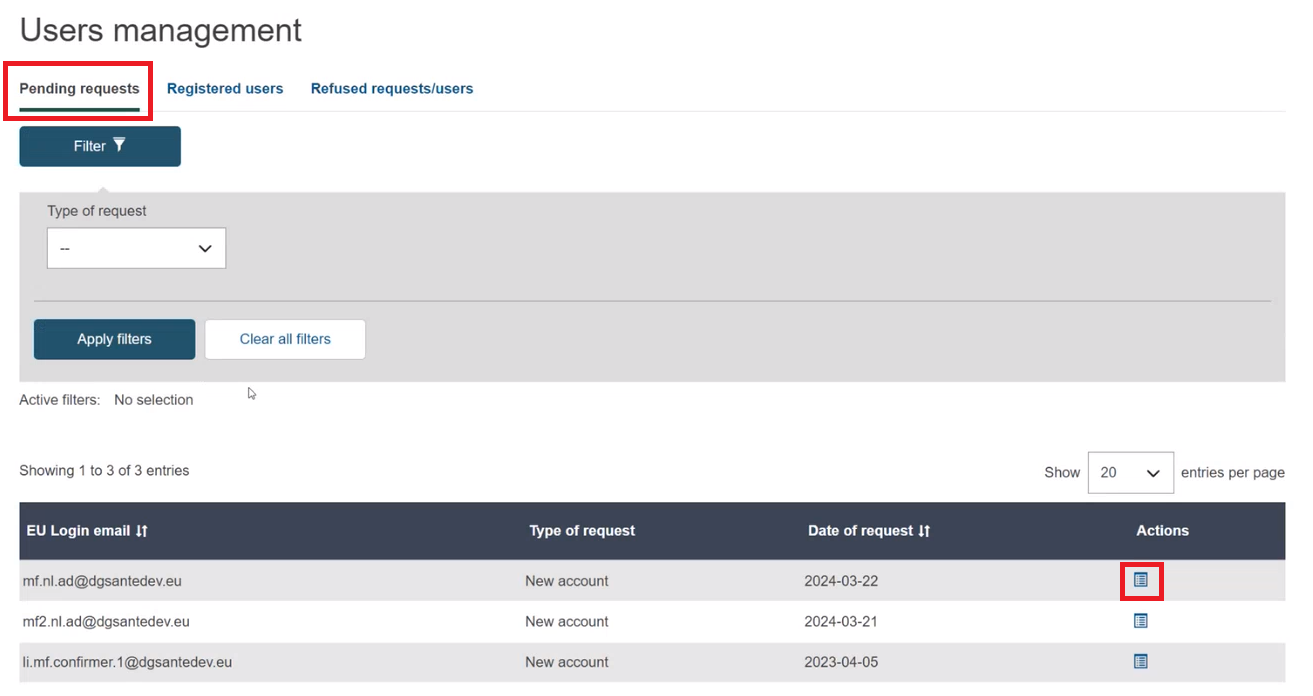Click the funnel icon on Filter button
Image resolution: width=1313 pixels, height=696 pixels.
119,145
